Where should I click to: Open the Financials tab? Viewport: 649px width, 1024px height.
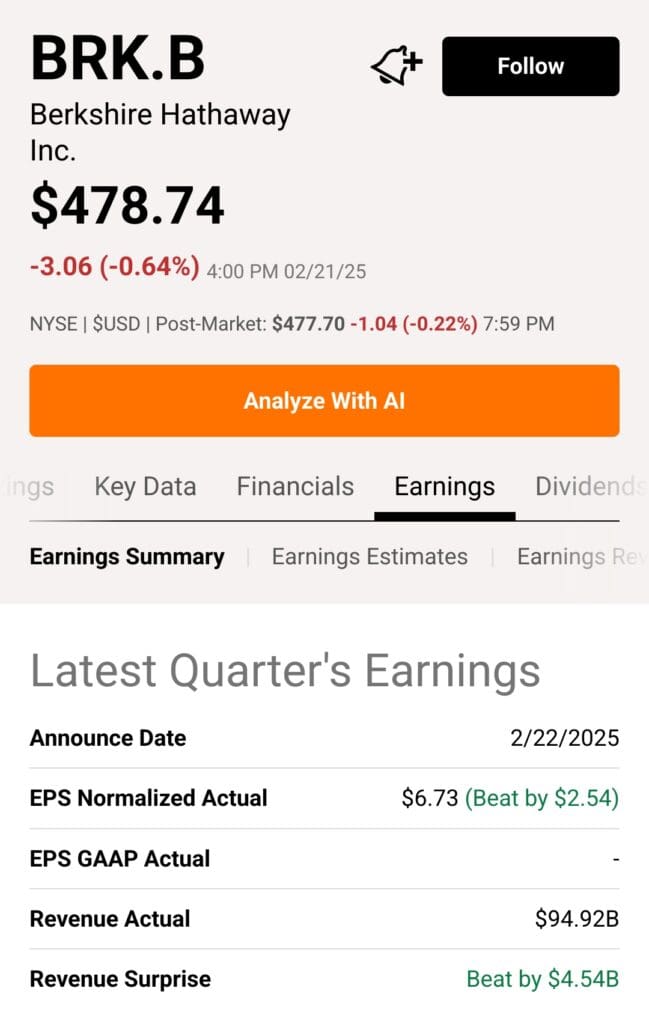(x=295, y=487)
